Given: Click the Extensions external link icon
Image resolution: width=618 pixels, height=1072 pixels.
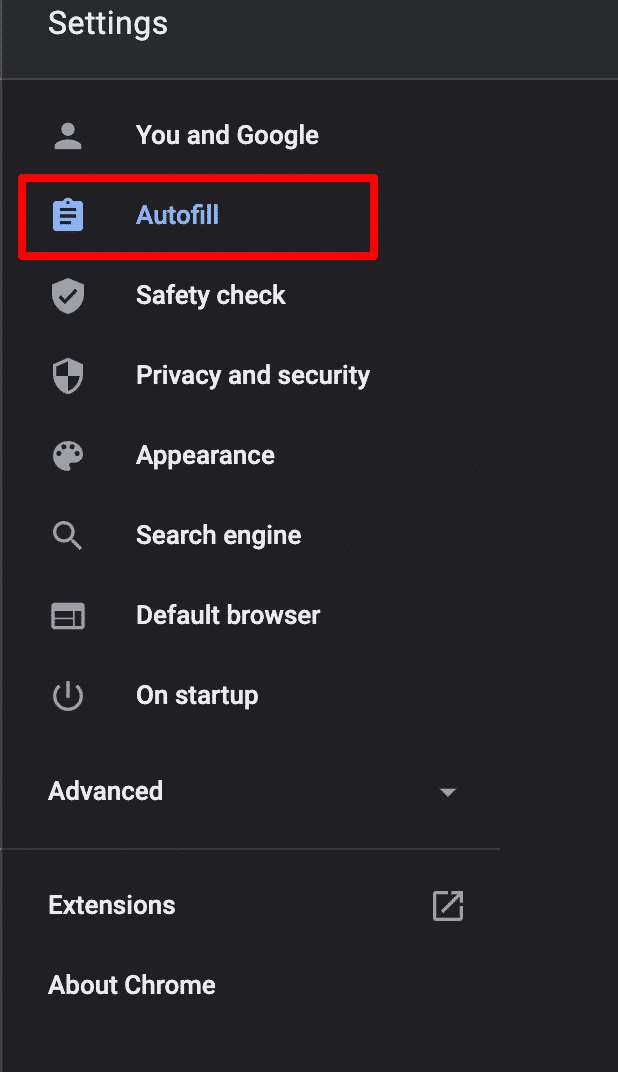Looking at the screenshot, I should tap(448, 906).
